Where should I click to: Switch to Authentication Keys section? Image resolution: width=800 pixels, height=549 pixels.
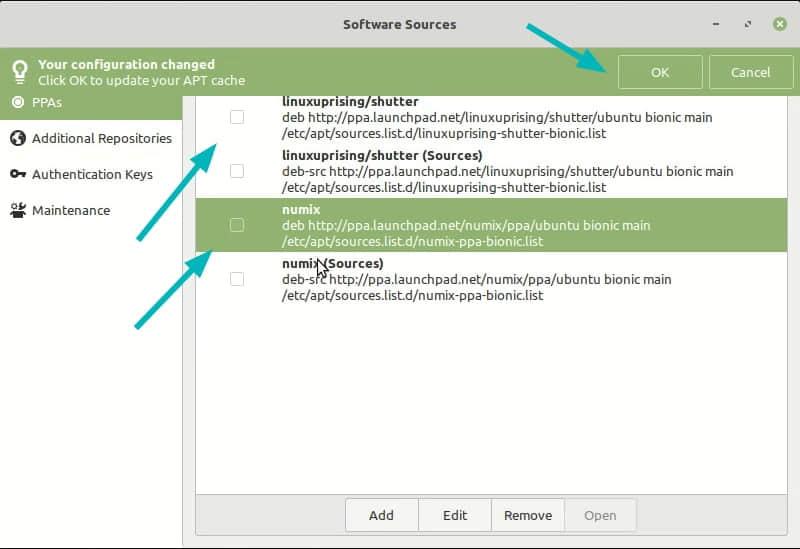coord(92,174)
